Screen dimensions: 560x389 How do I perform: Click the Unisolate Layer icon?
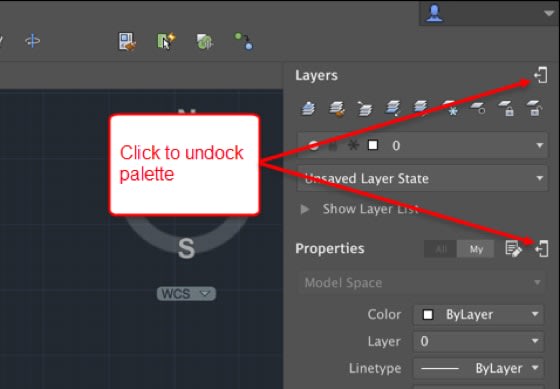[420, 108]
